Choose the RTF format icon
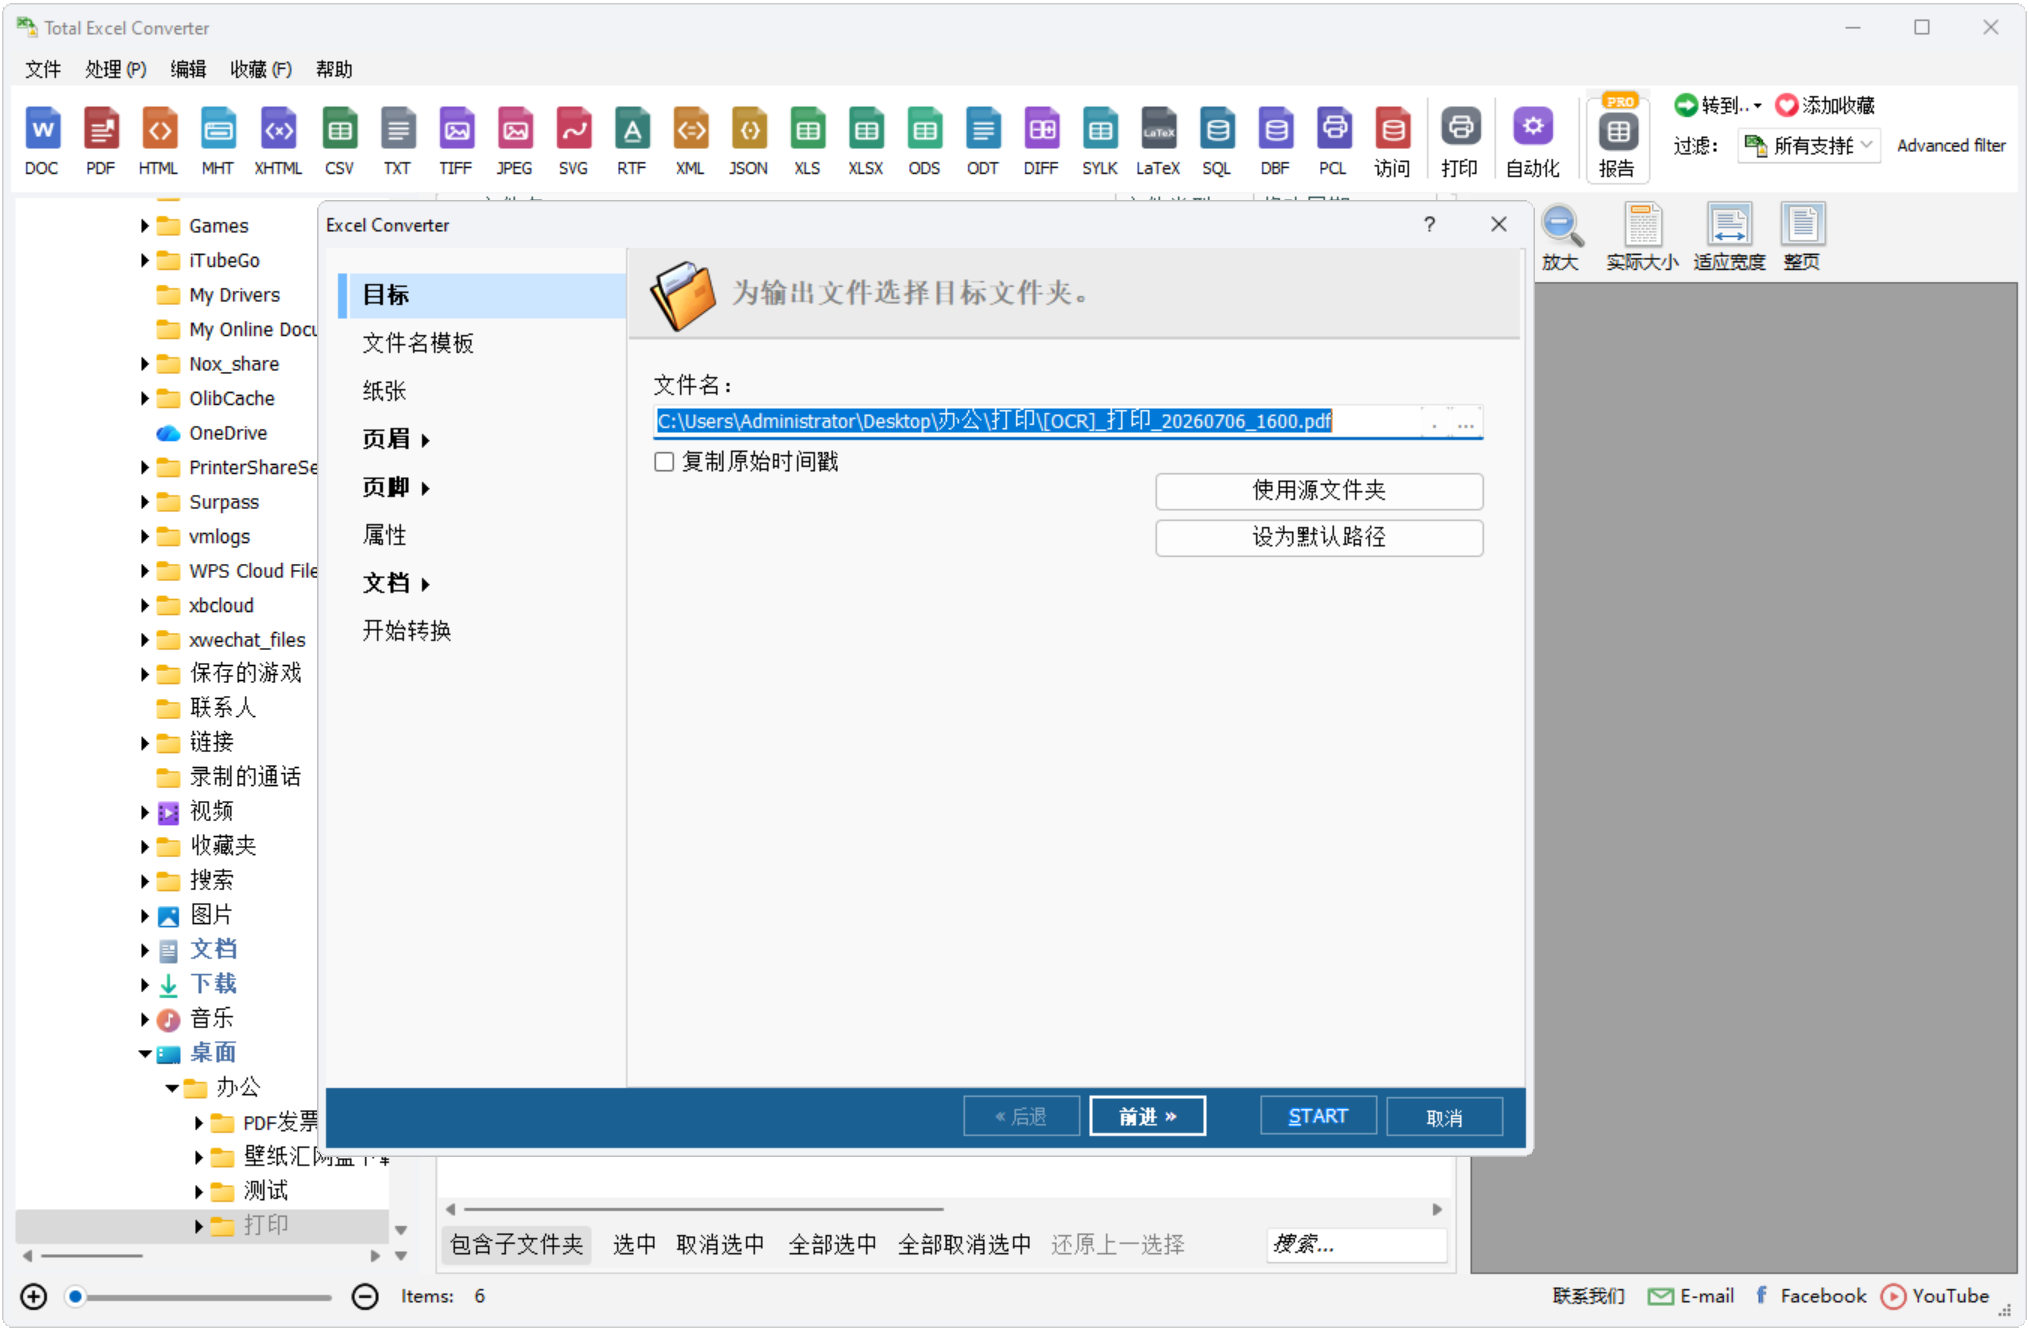 pyautogui.click(x=631, y=141)
